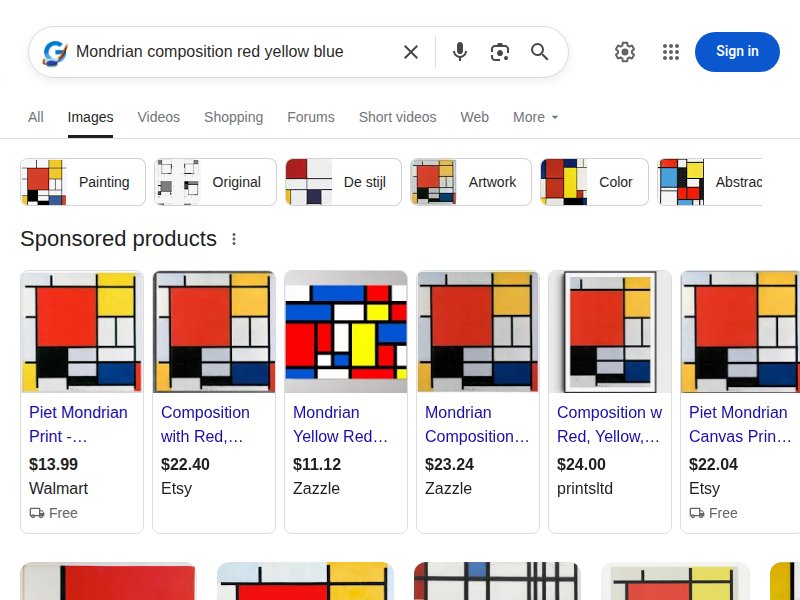
Task: Open Google Lens camera search
Action: [500, 52]
